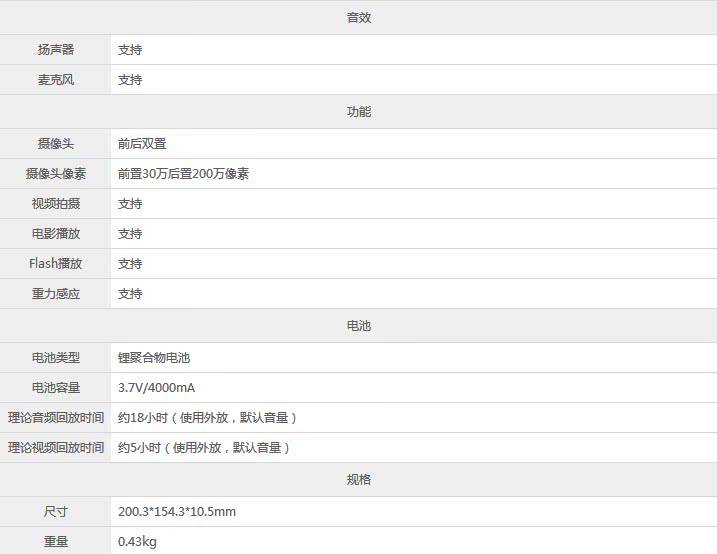
Task: Click the 功能 section header
Action: pyautogui.click(x=358, y=112)
